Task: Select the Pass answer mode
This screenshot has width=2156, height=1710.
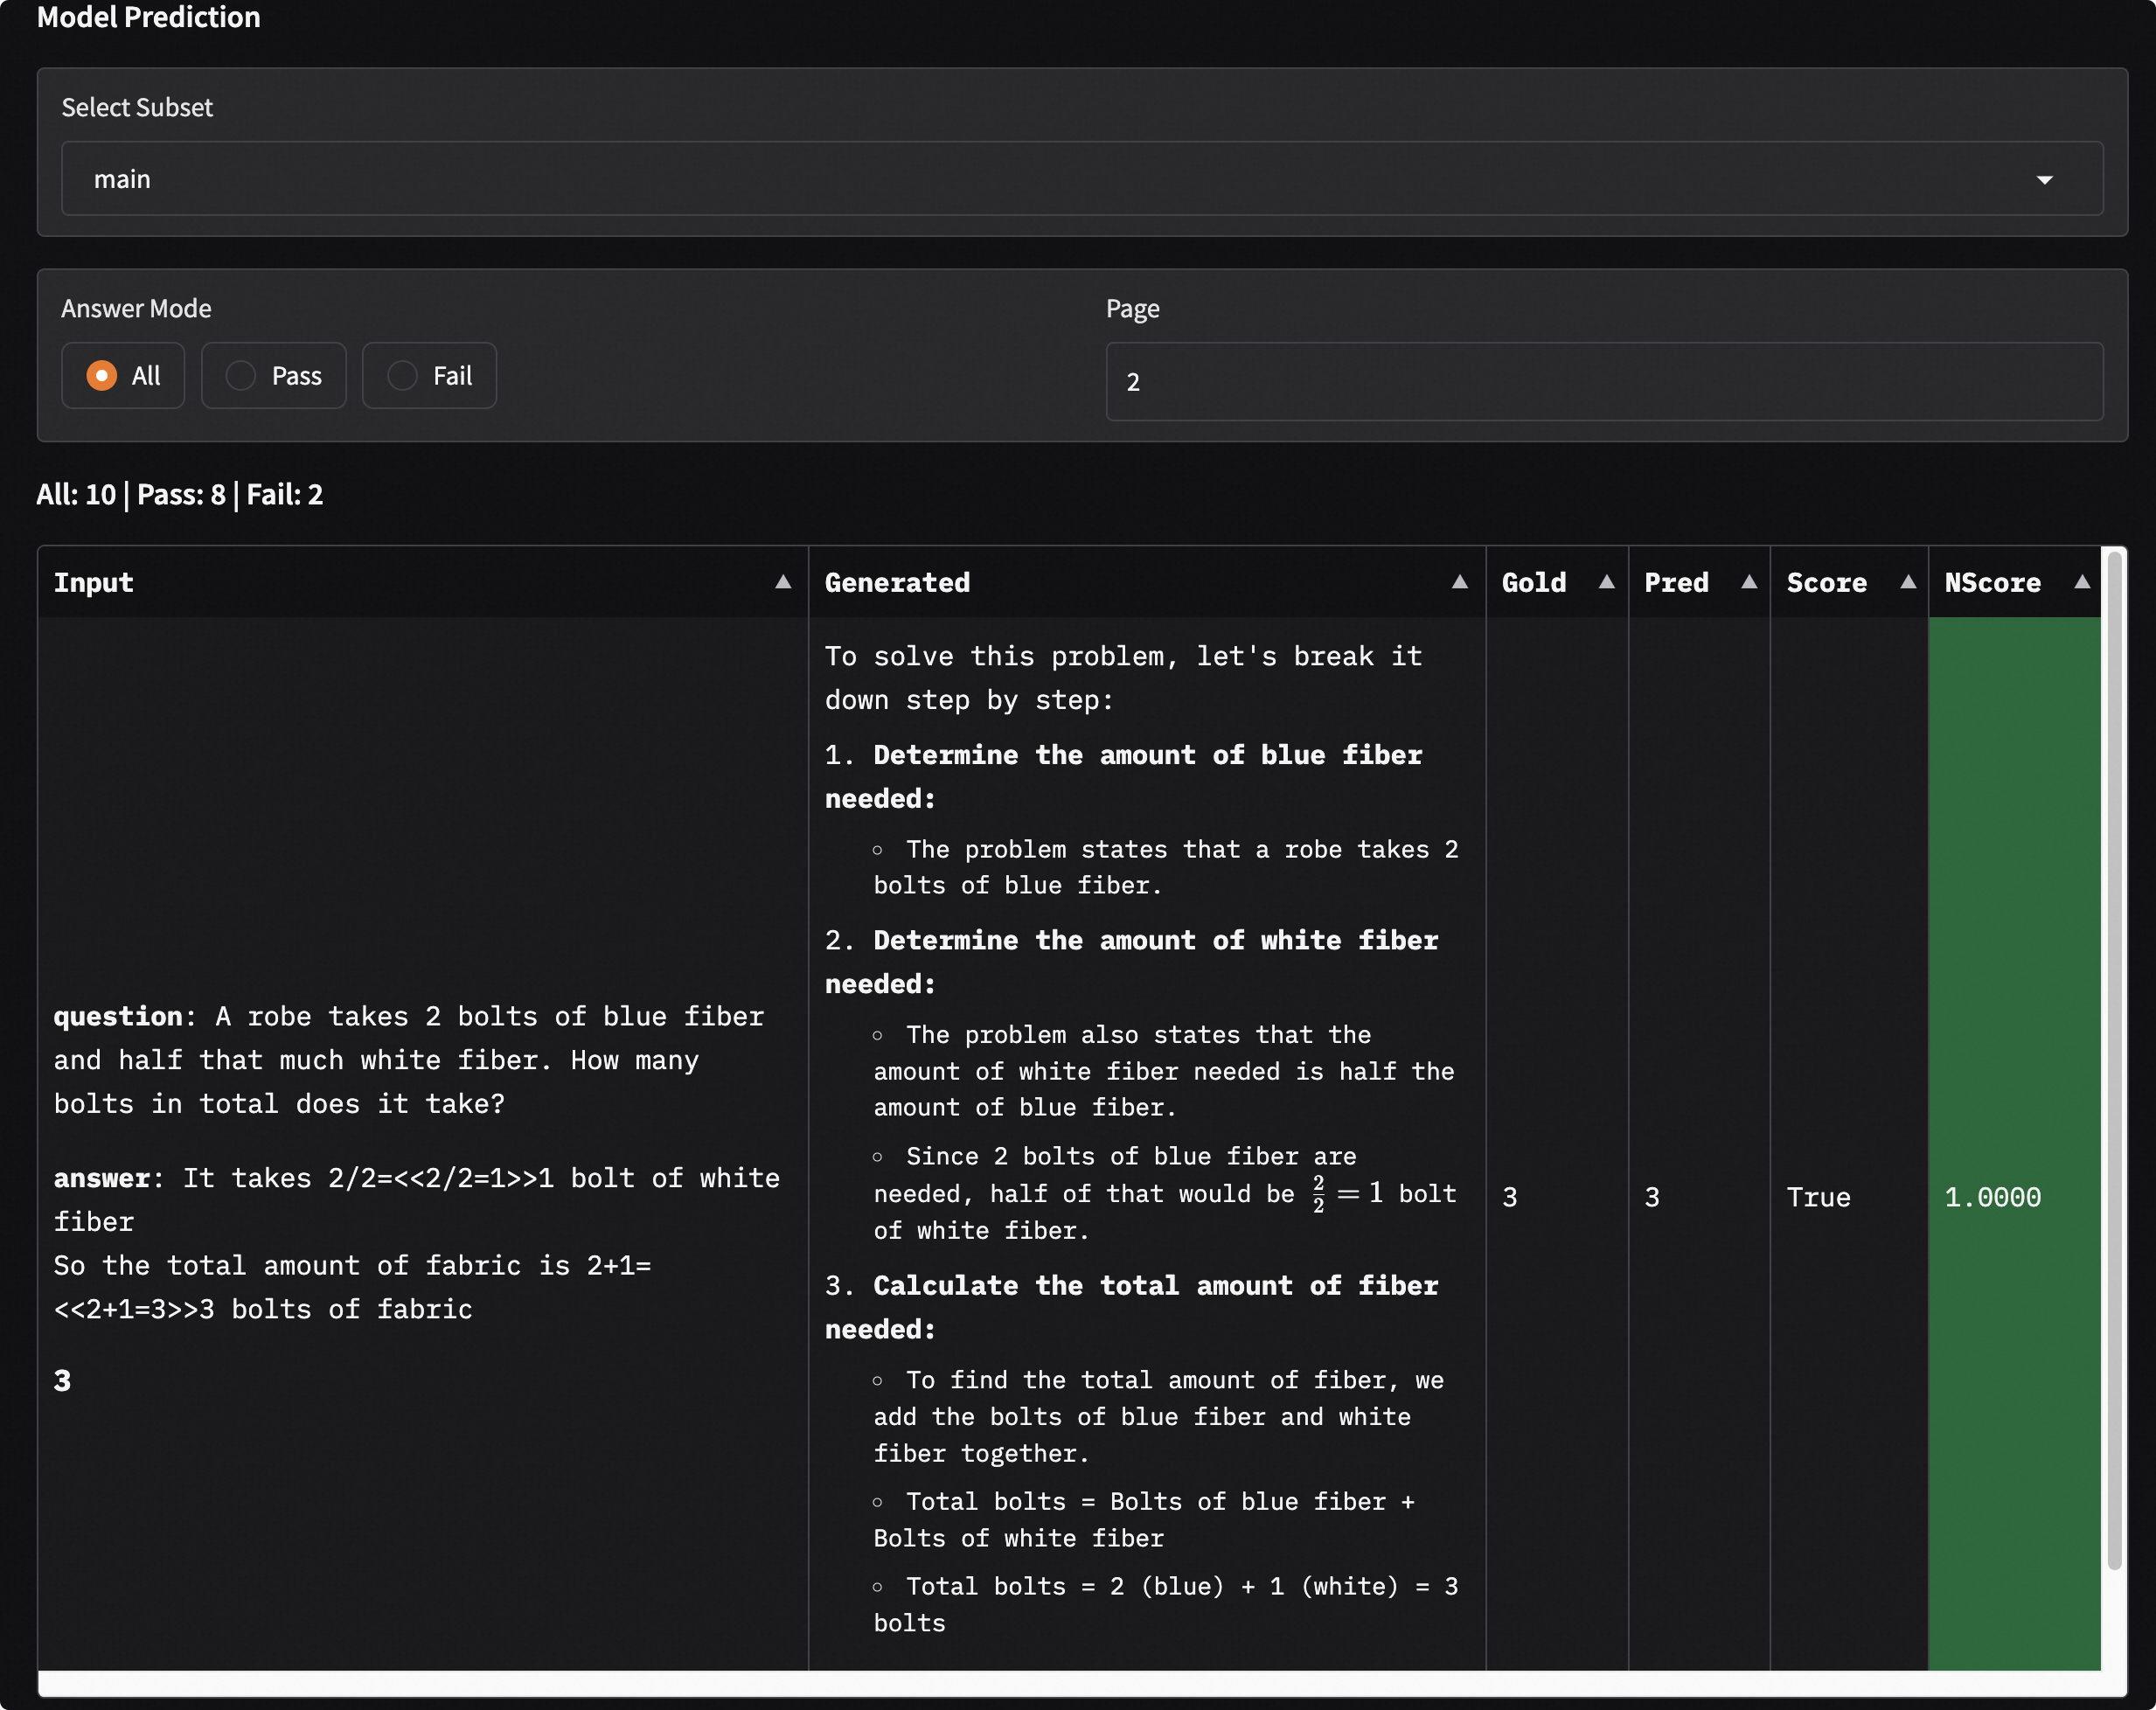Action: coord(241,376)
